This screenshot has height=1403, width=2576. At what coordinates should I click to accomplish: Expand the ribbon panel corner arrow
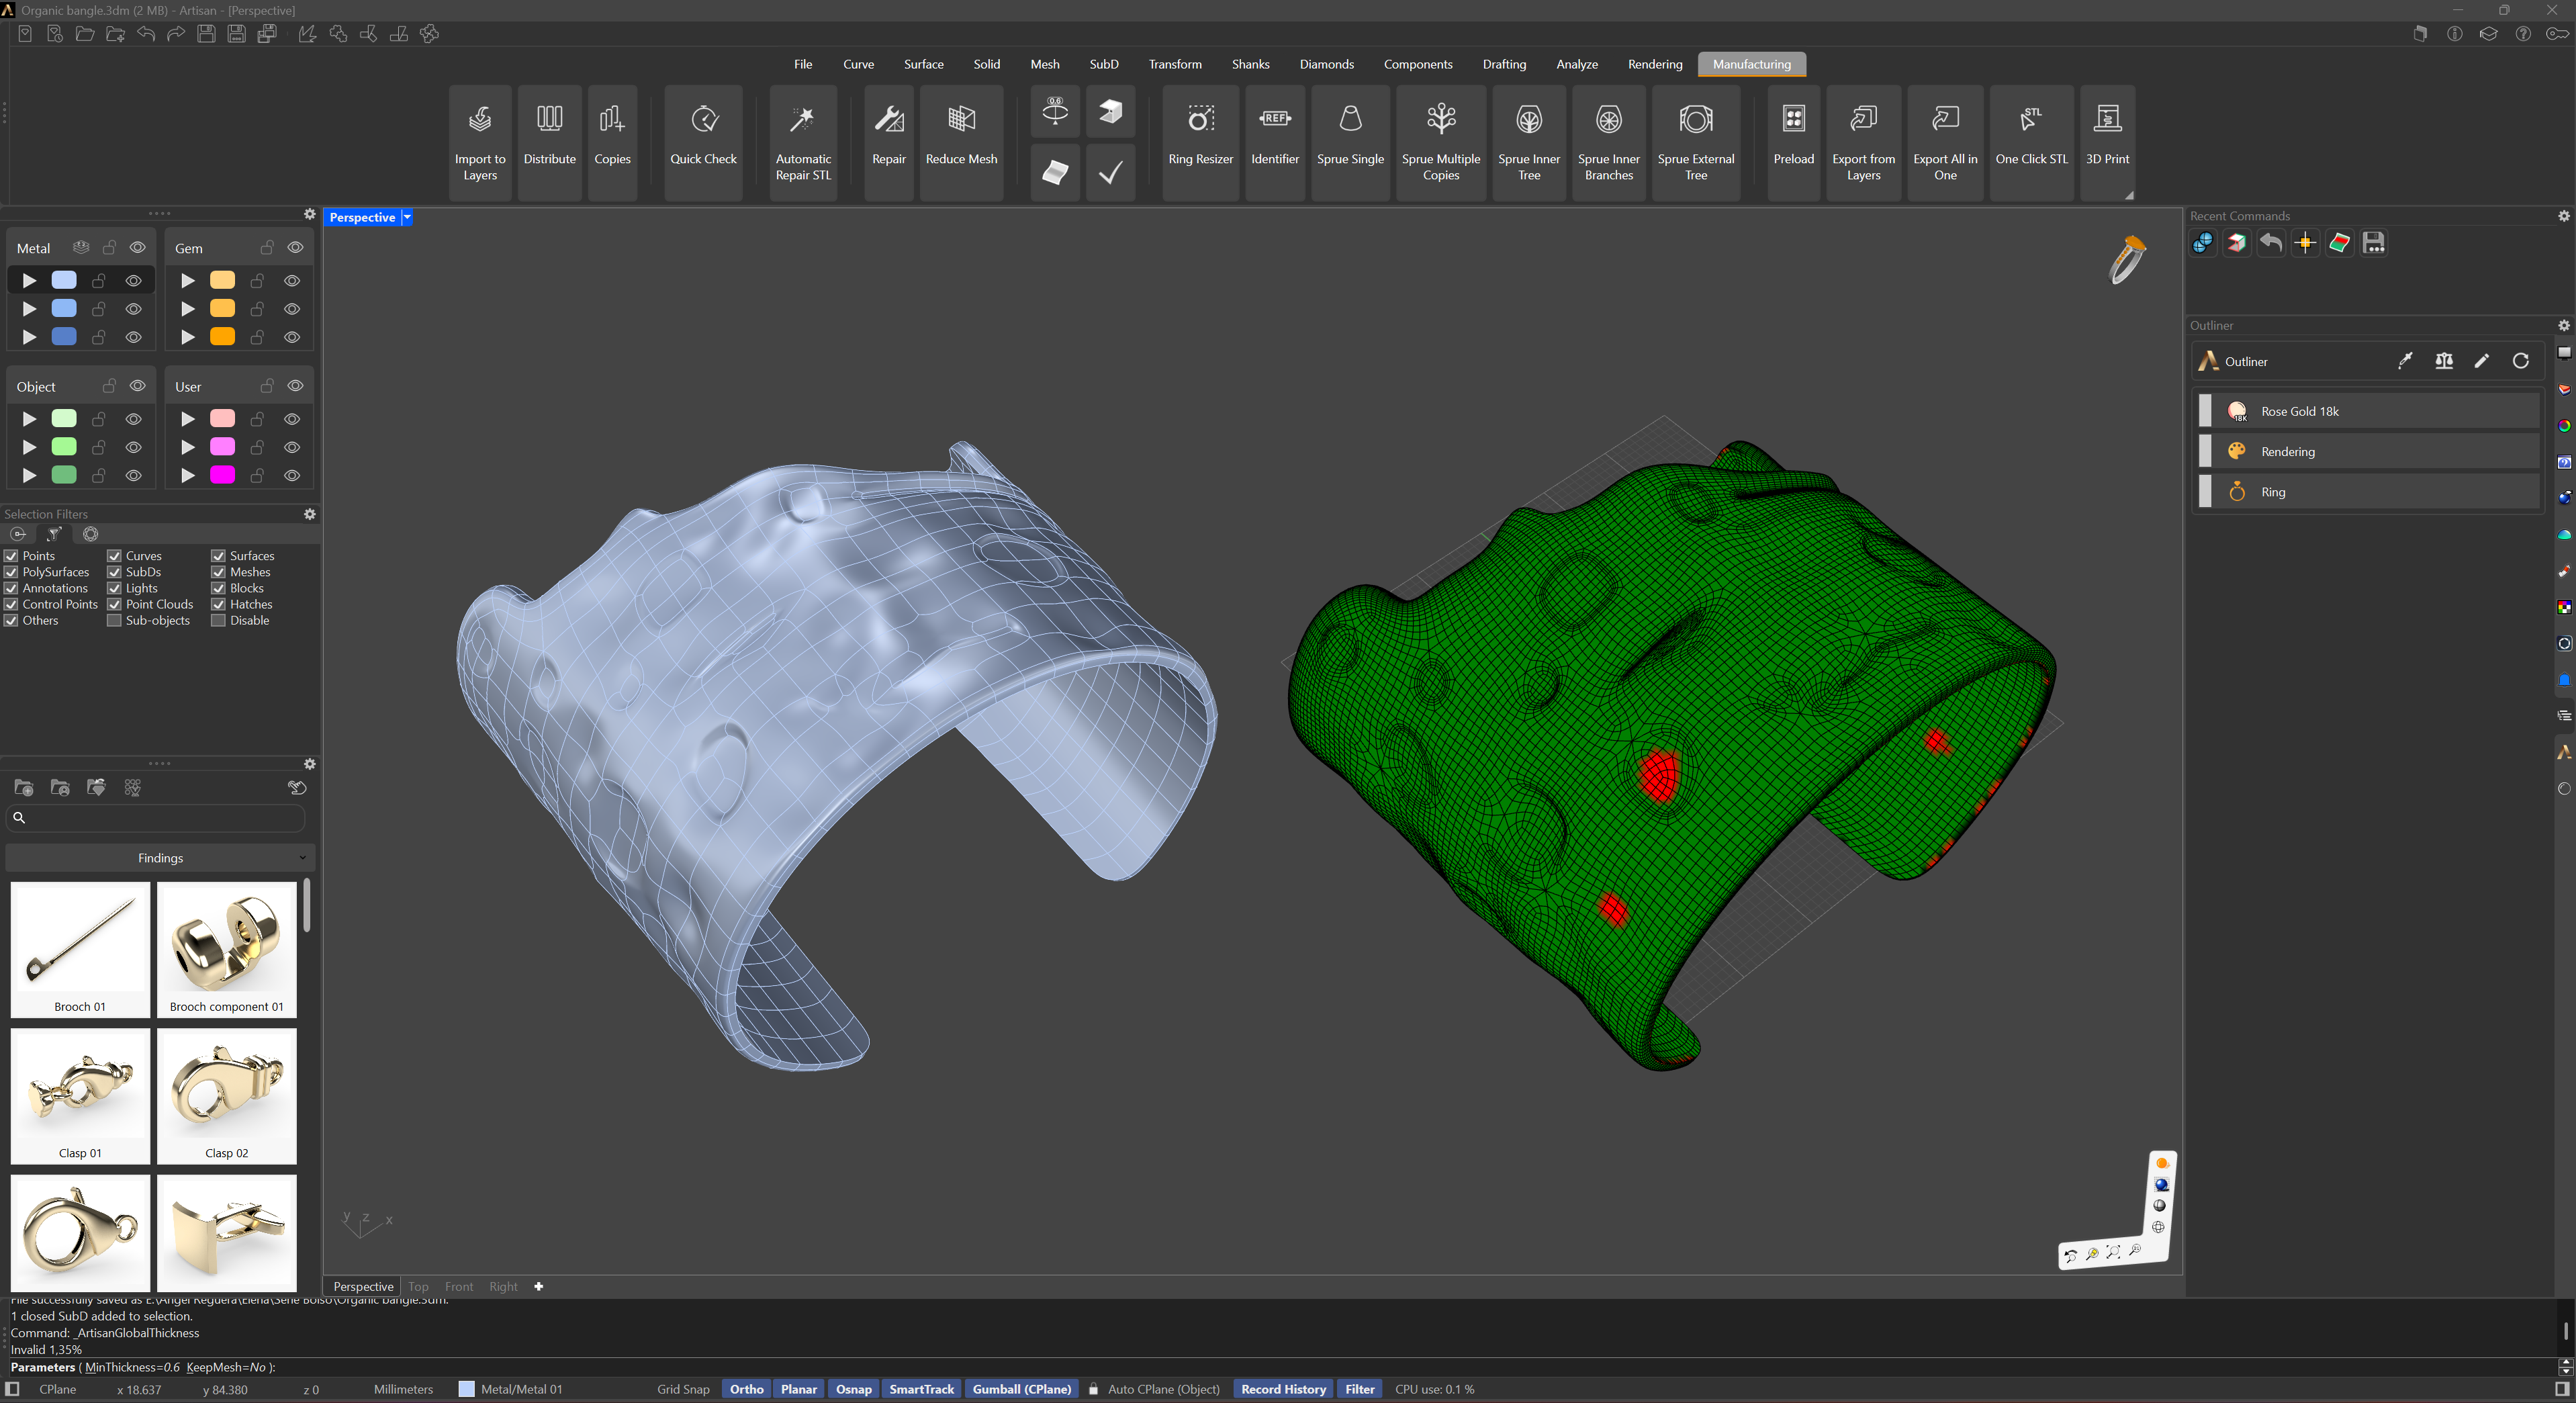(2129, 195)
